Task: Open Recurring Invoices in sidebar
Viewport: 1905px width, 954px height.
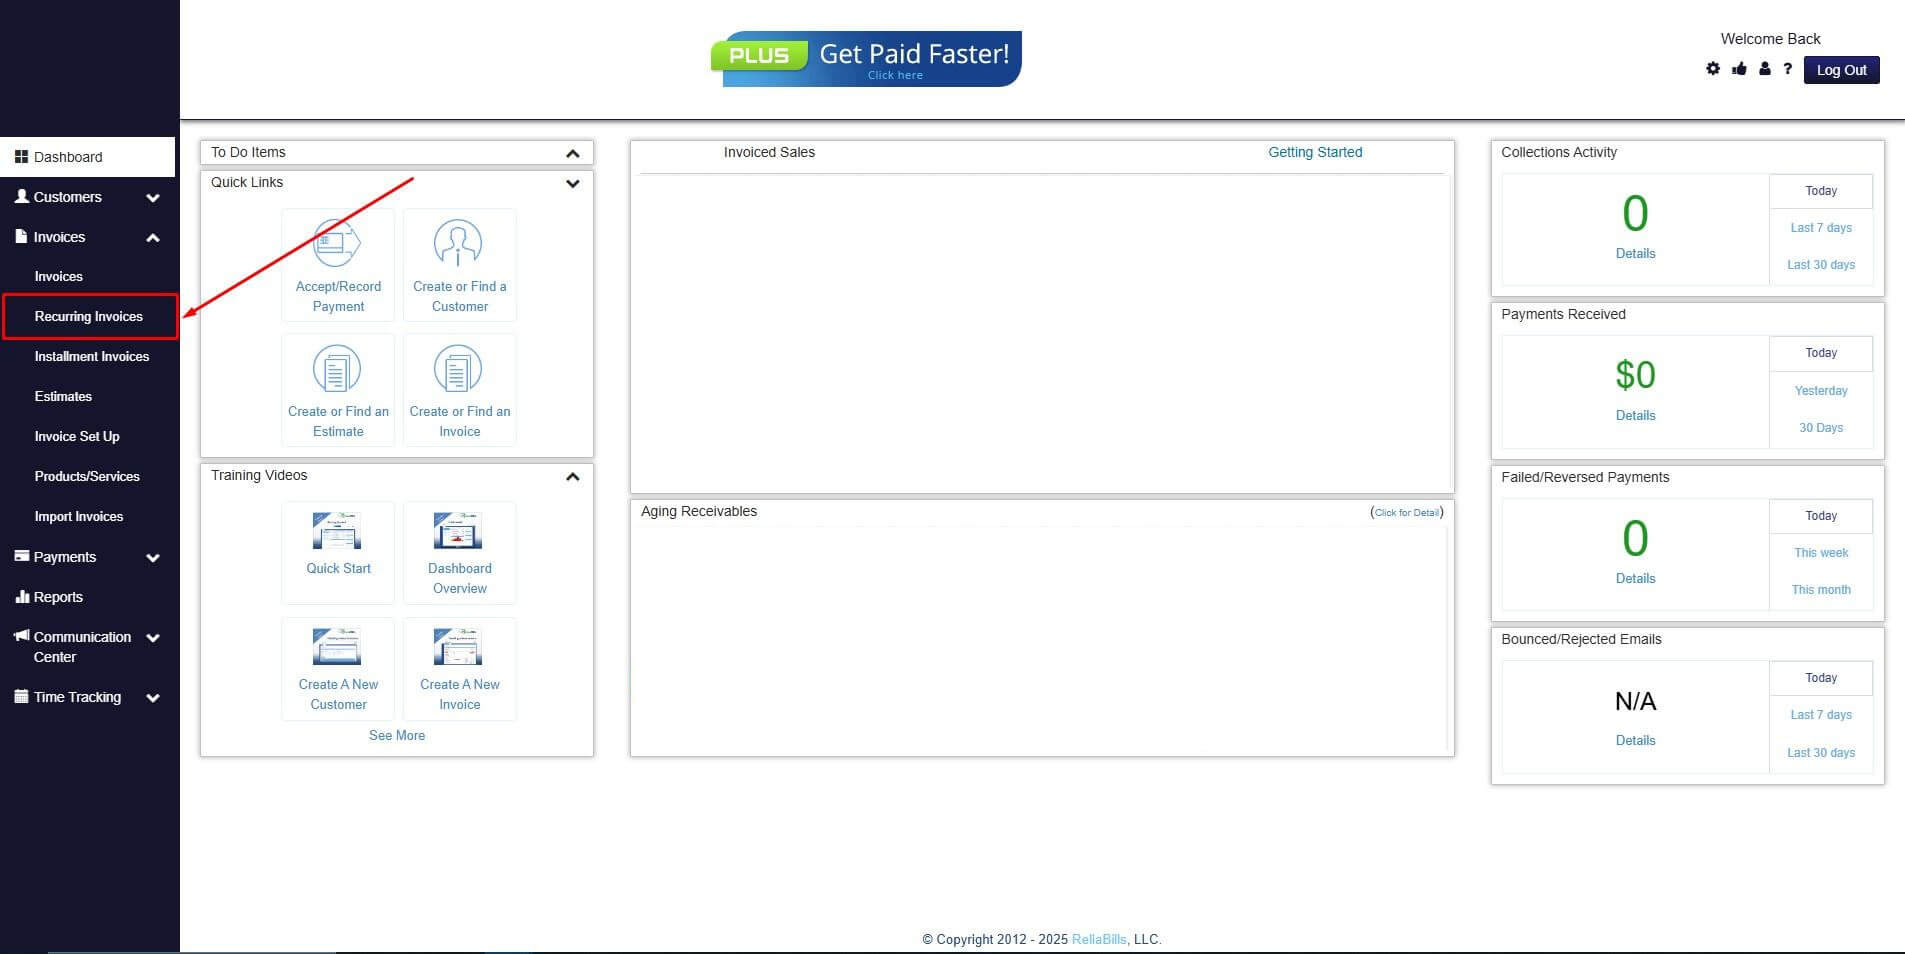Action: coord(89,317)
